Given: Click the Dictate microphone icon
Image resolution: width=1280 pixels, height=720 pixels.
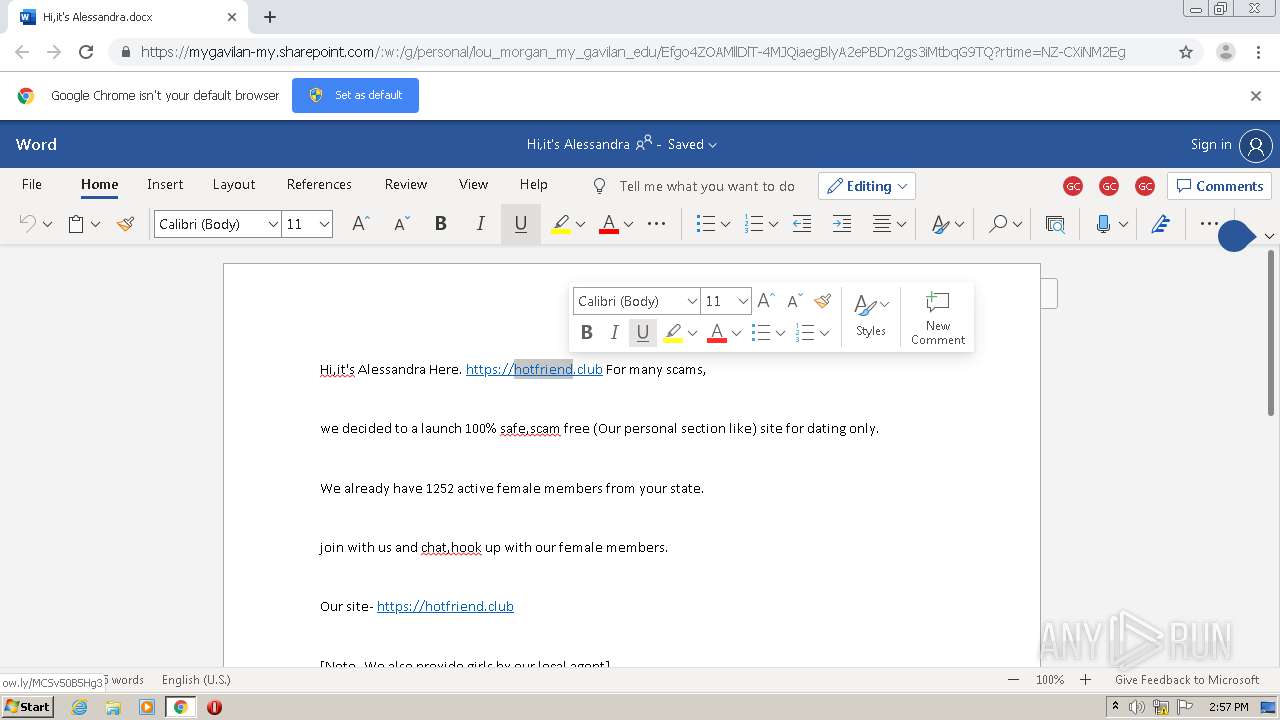Looking at the screenshot, I should [x=1103, y=224].
